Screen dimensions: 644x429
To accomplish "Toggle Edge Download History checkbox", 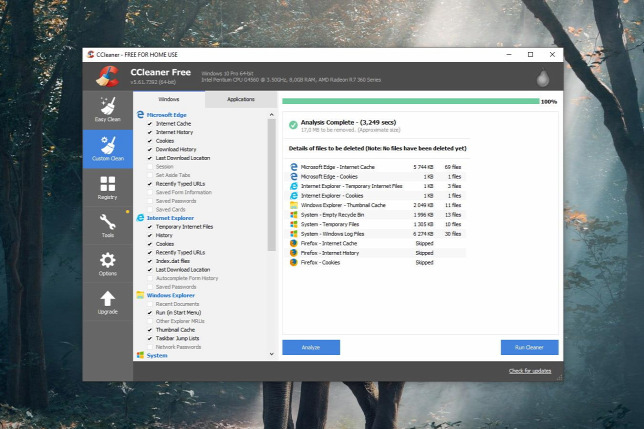I will [x=150, y=149].
